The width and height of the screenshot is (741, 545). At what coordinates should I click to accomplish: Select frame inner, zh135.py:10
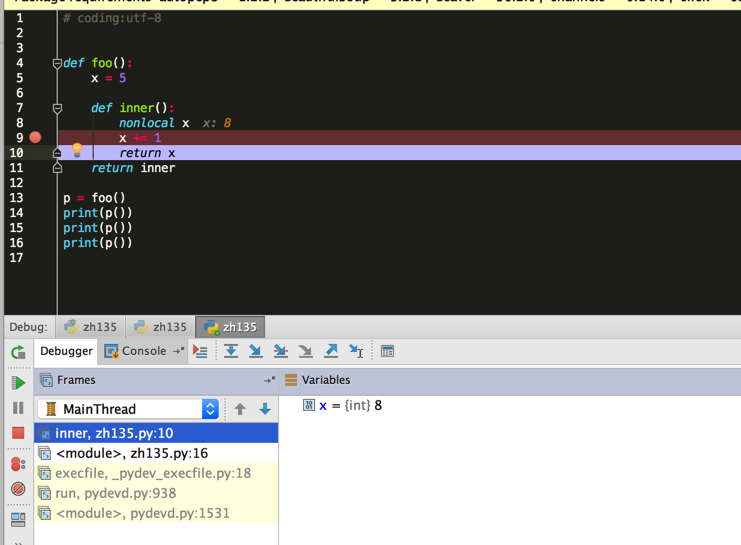pos(156,433)
